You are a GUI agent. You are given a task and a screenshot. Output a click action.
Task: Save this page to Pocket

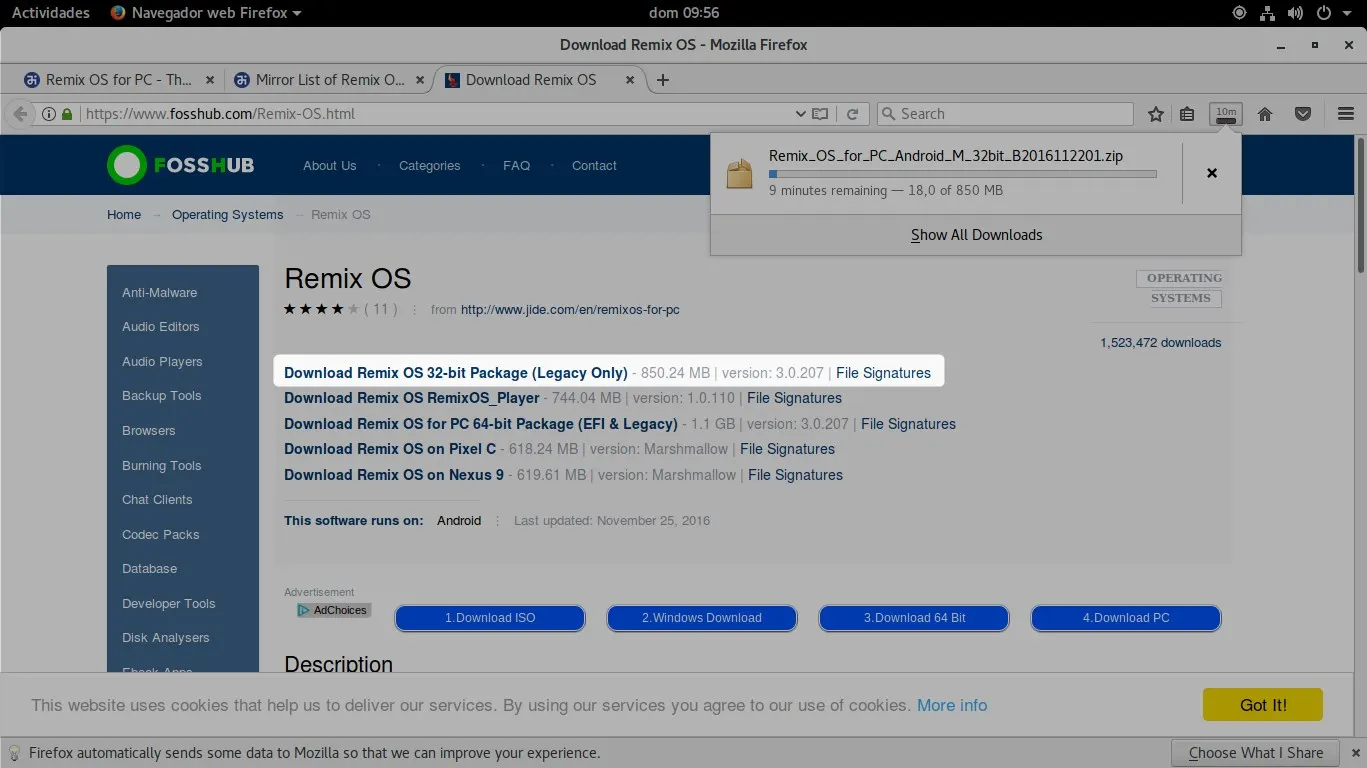tap(1303, 113)
